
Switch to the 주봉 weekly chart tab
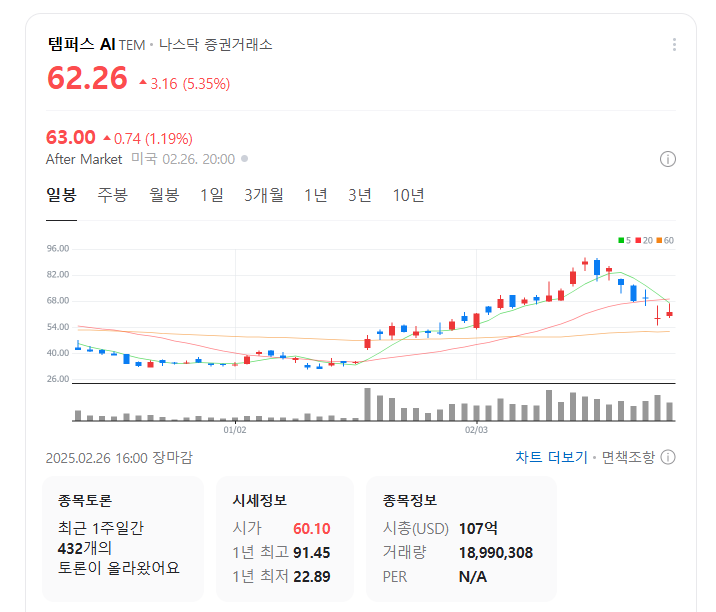point(112,195)
